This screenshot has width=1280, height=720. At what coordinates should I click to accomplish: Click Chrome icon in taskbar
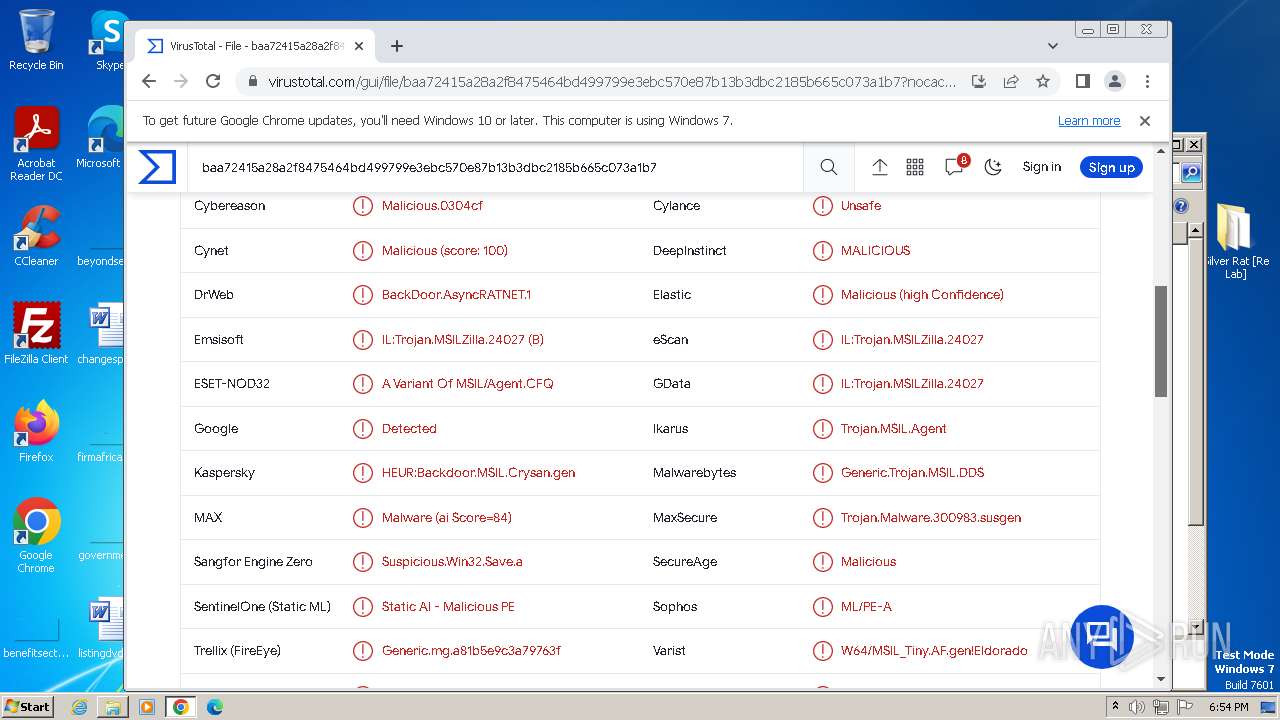coord(181,707)
